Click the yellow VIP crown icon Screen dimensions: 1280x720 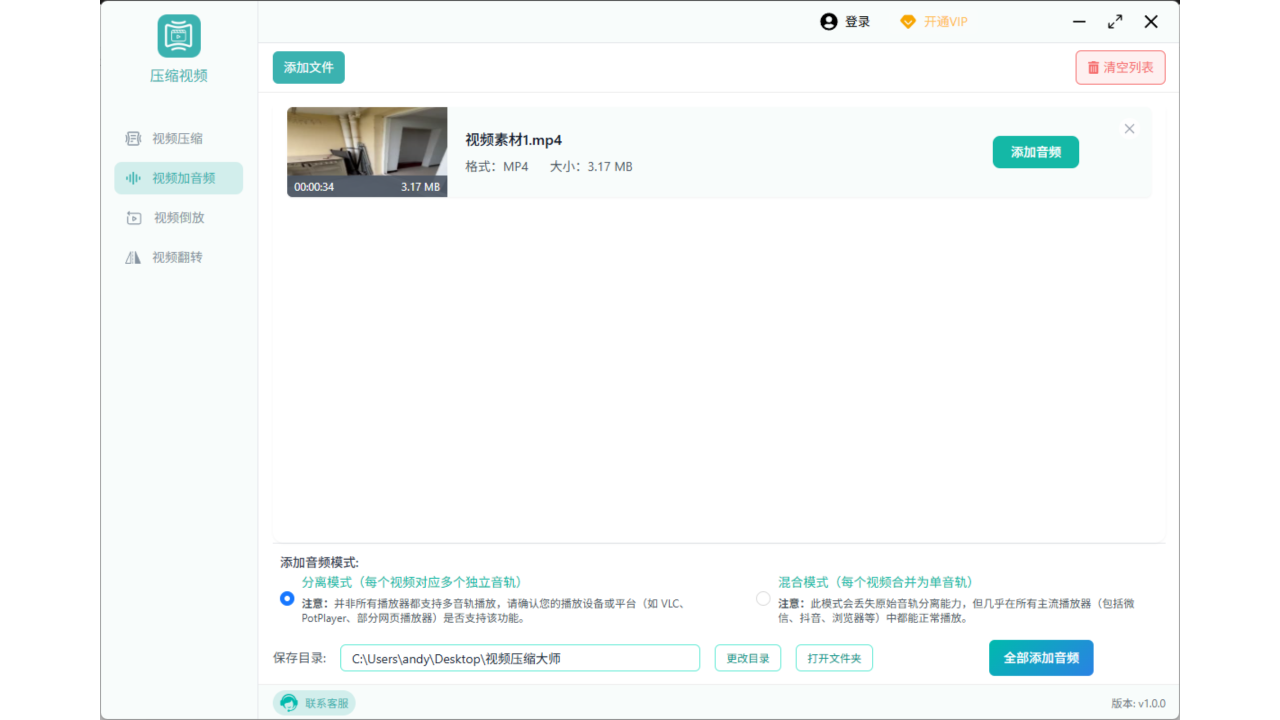tap(907, 21)
